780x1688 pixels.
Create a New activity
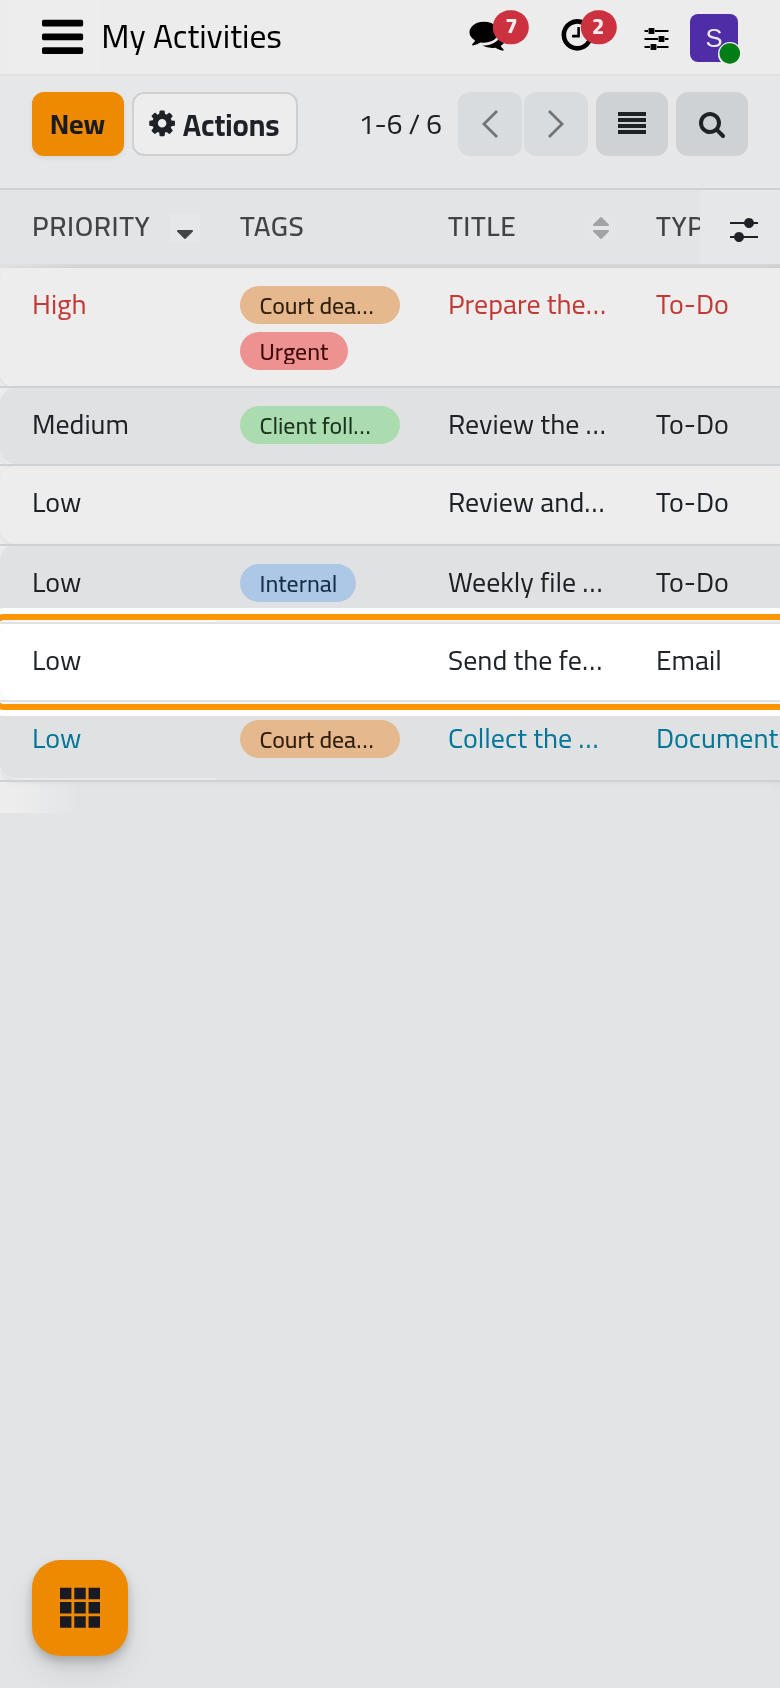point(78,124)
